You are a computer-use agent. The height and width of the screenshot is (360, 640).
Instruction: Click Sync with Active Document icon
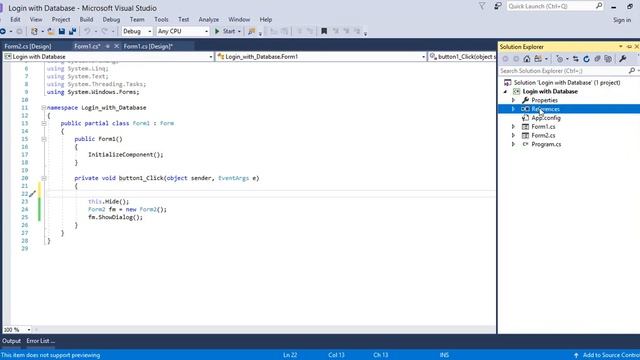click(x=576, y=59)
